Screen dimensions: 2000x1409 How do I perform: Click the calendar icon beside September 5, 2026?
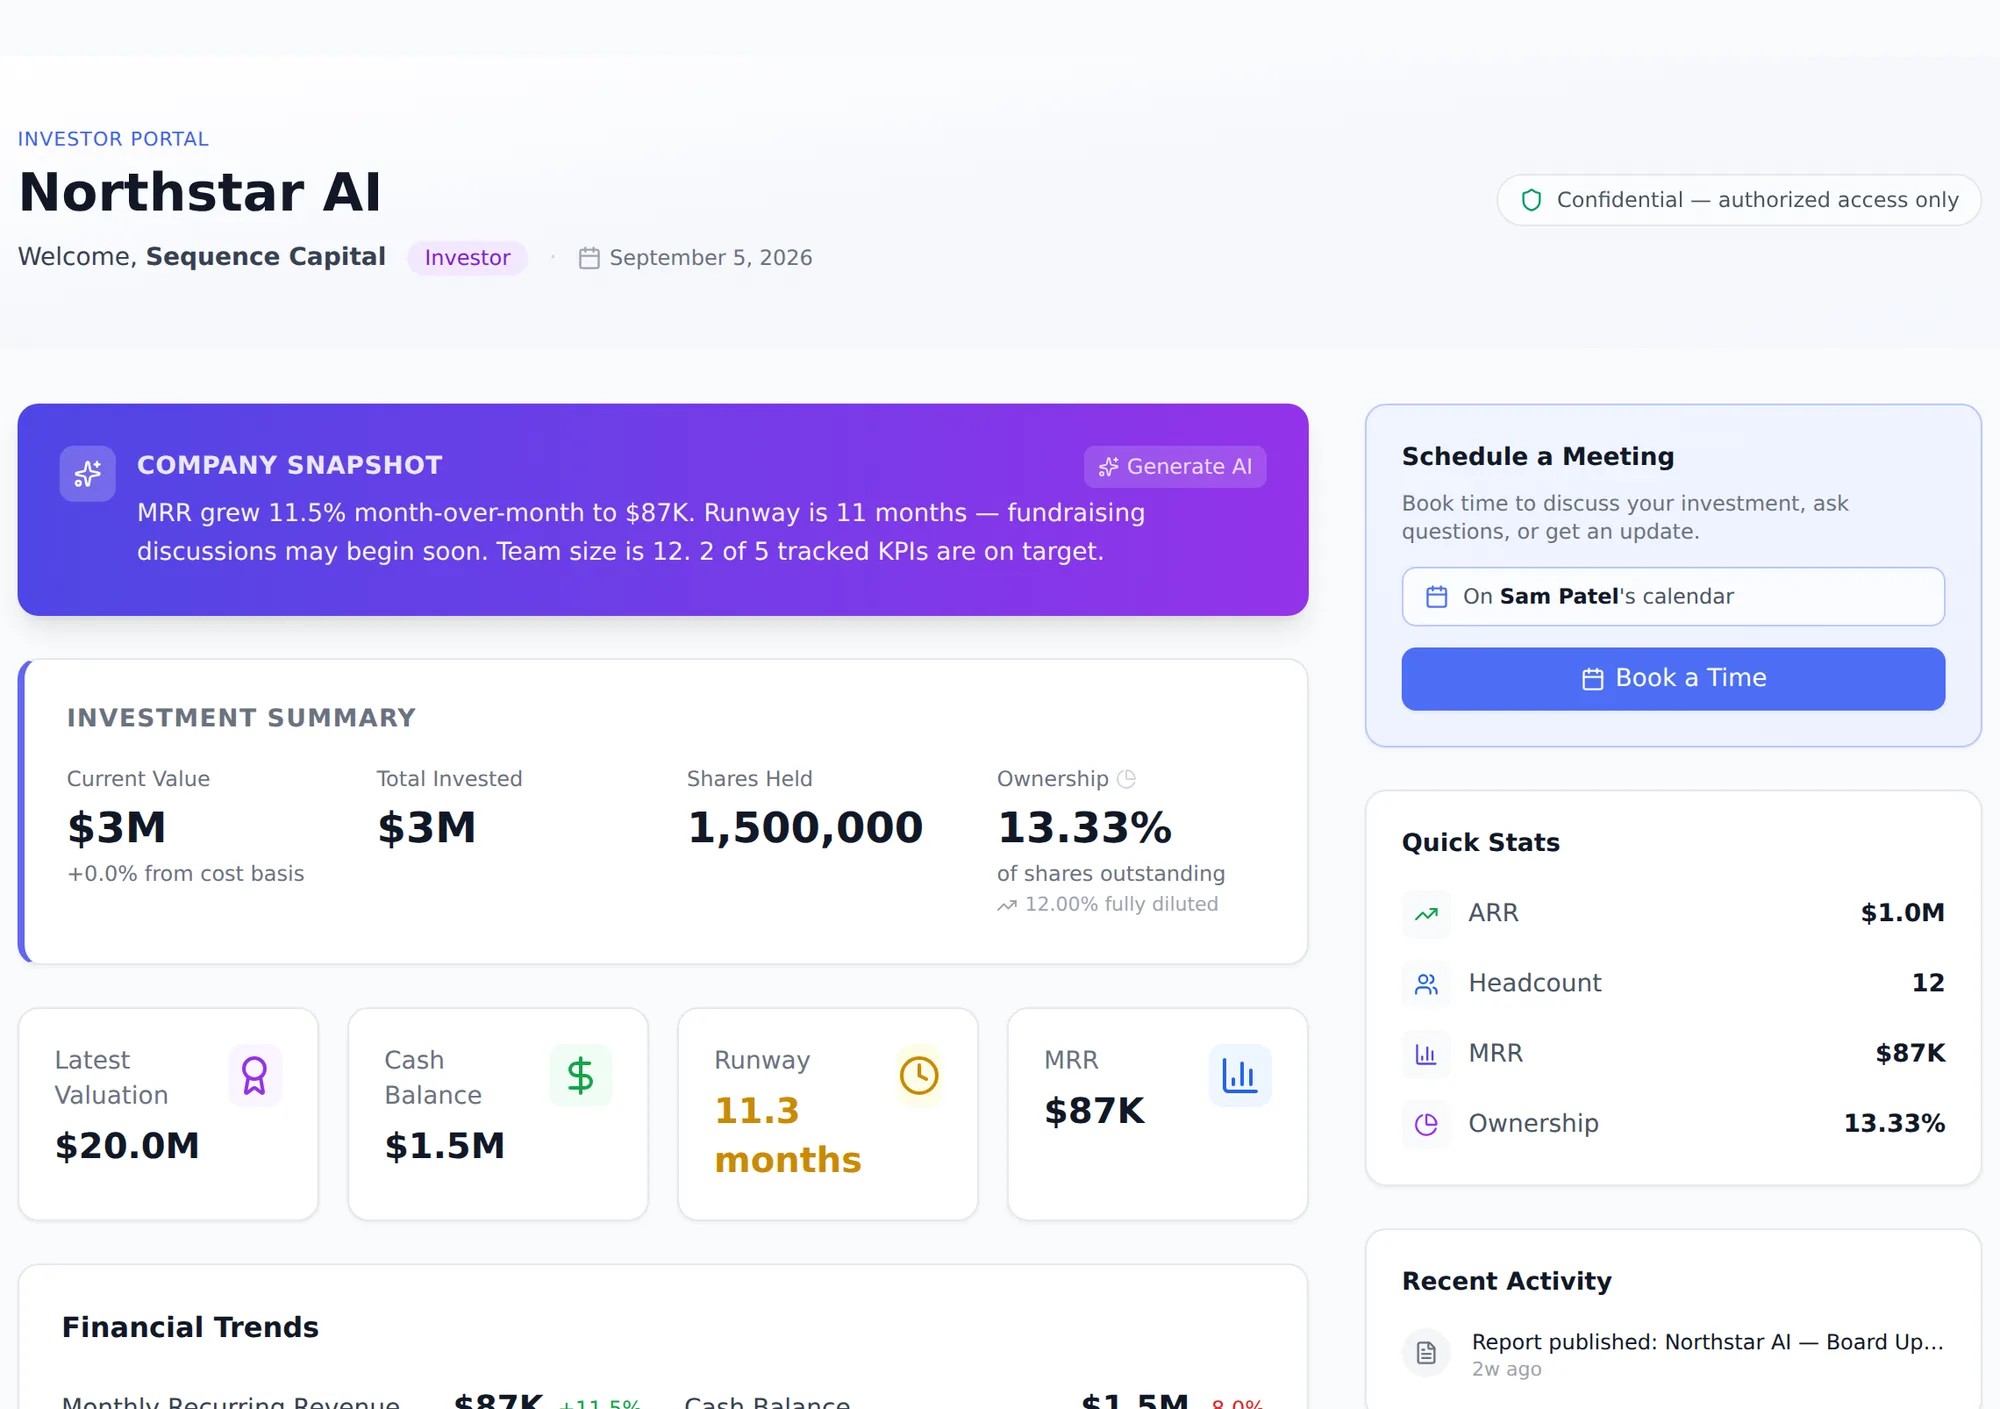click(589, 258)
